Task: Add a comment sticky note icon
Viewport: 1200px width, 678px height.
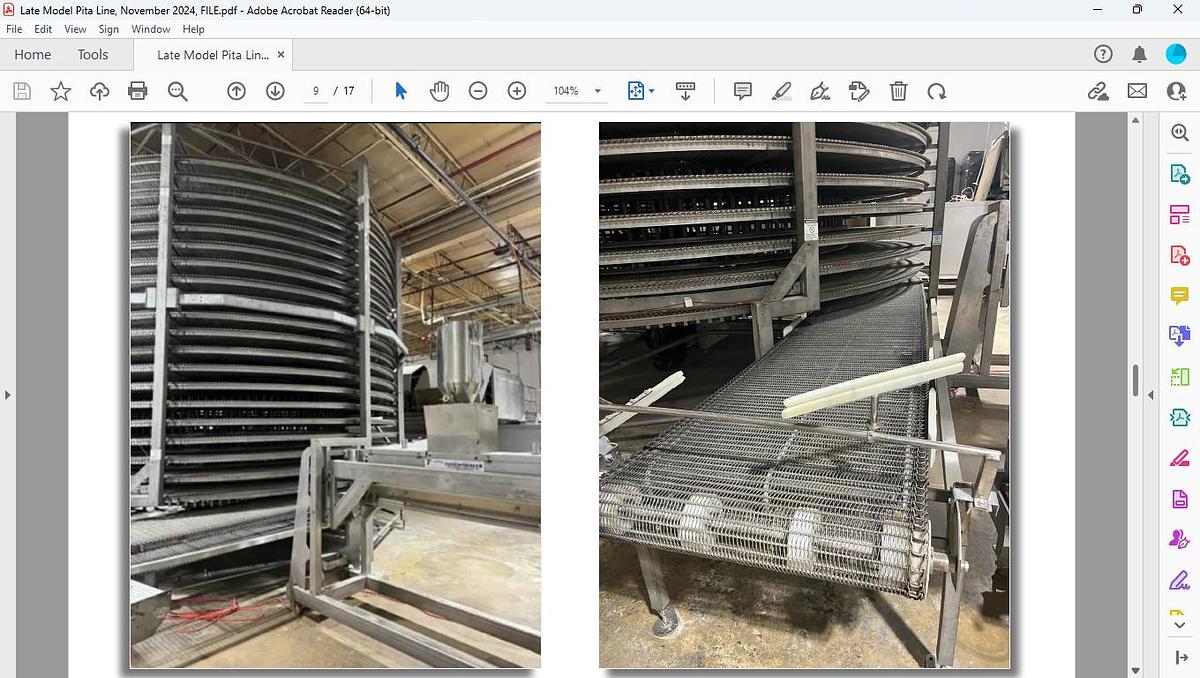Action: (743, 91)
